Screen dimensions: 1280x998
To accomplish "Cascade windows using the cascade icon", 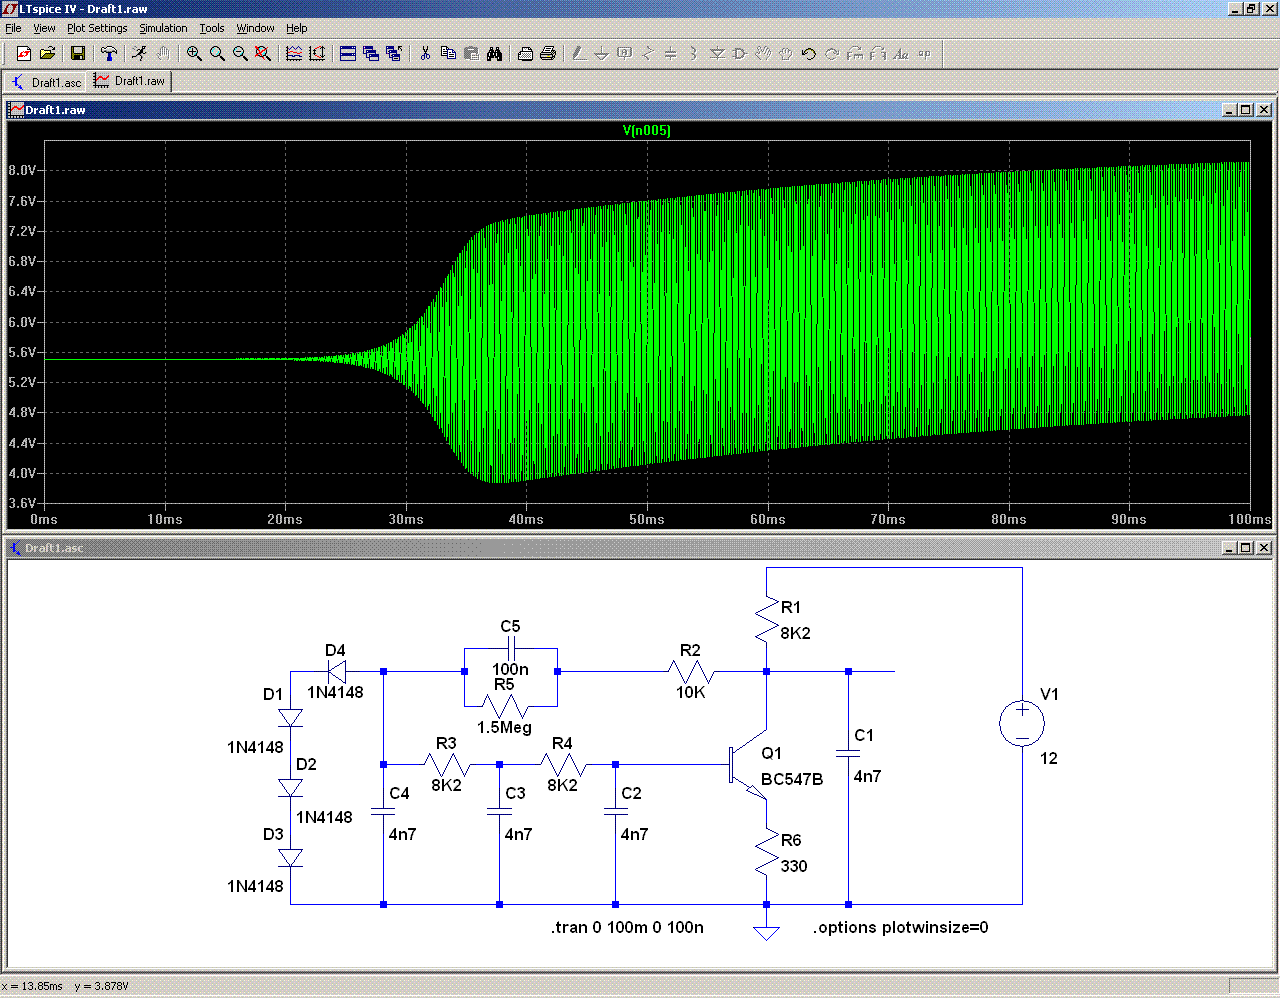I will click(371, 54).
